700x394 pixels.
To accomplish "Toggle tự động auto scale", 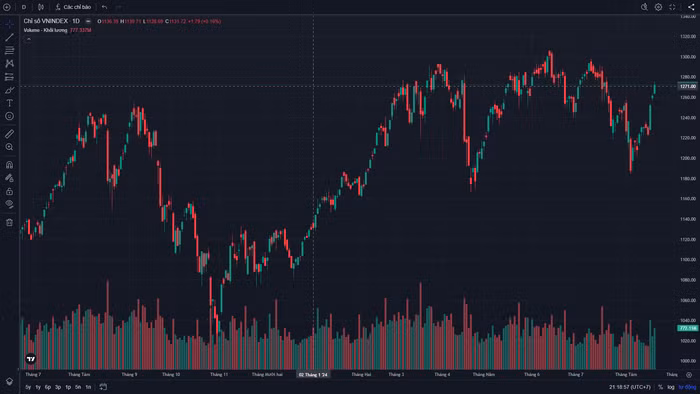I will 687,387.
